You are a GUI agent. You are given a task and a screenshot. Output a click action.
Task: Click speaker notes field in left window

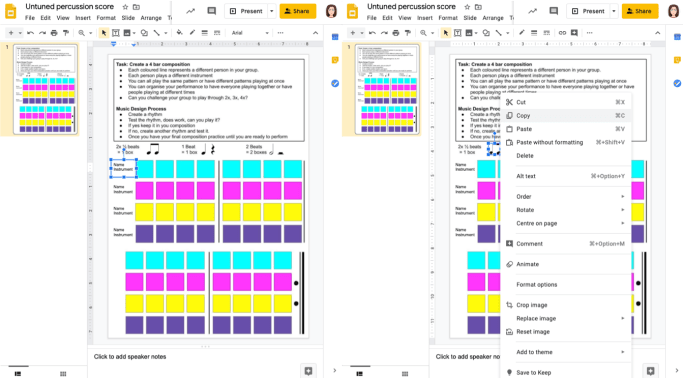[x=205, y=357]
